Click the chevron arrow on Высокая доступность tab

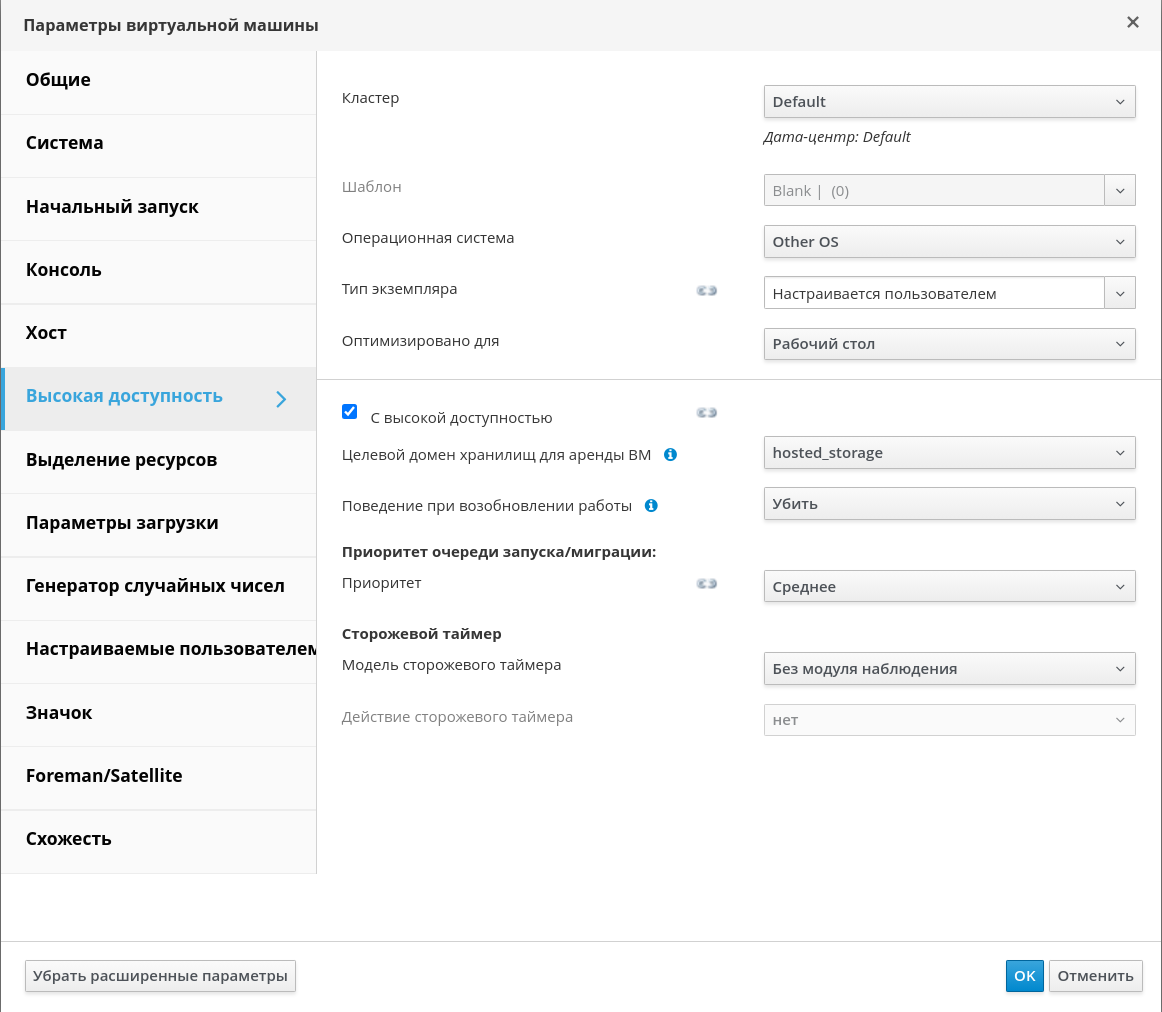click(x=281, y=399)
